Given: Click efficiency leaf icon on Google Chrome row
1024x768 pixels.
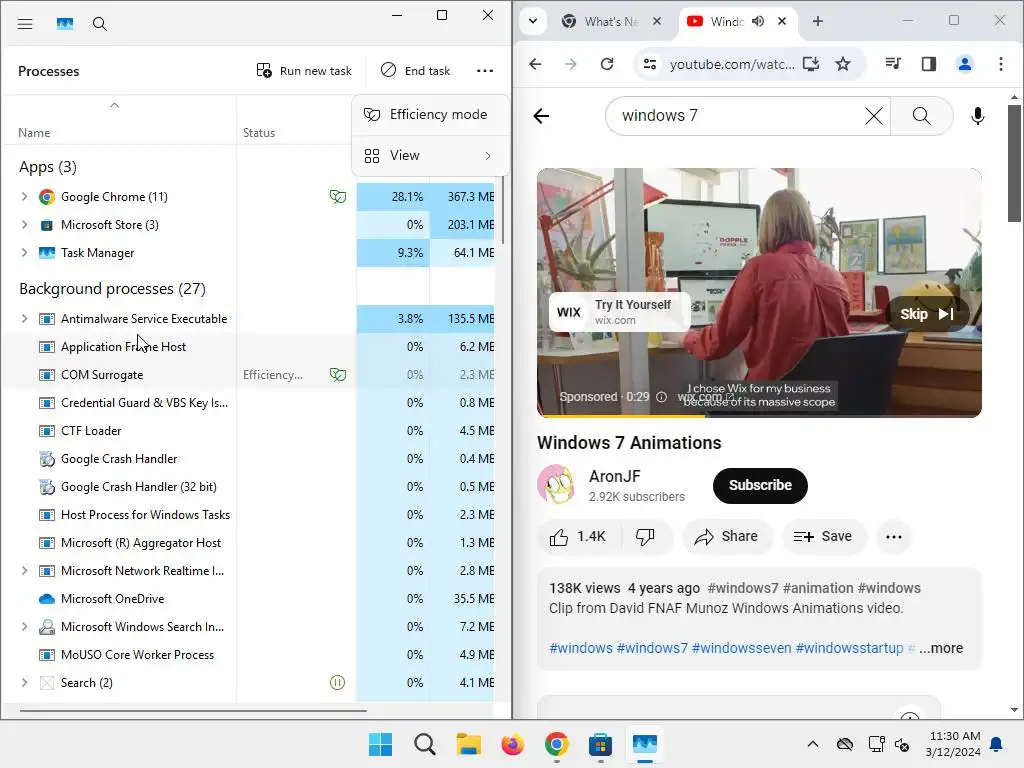Looking at the screenshot, I should 338,196.
